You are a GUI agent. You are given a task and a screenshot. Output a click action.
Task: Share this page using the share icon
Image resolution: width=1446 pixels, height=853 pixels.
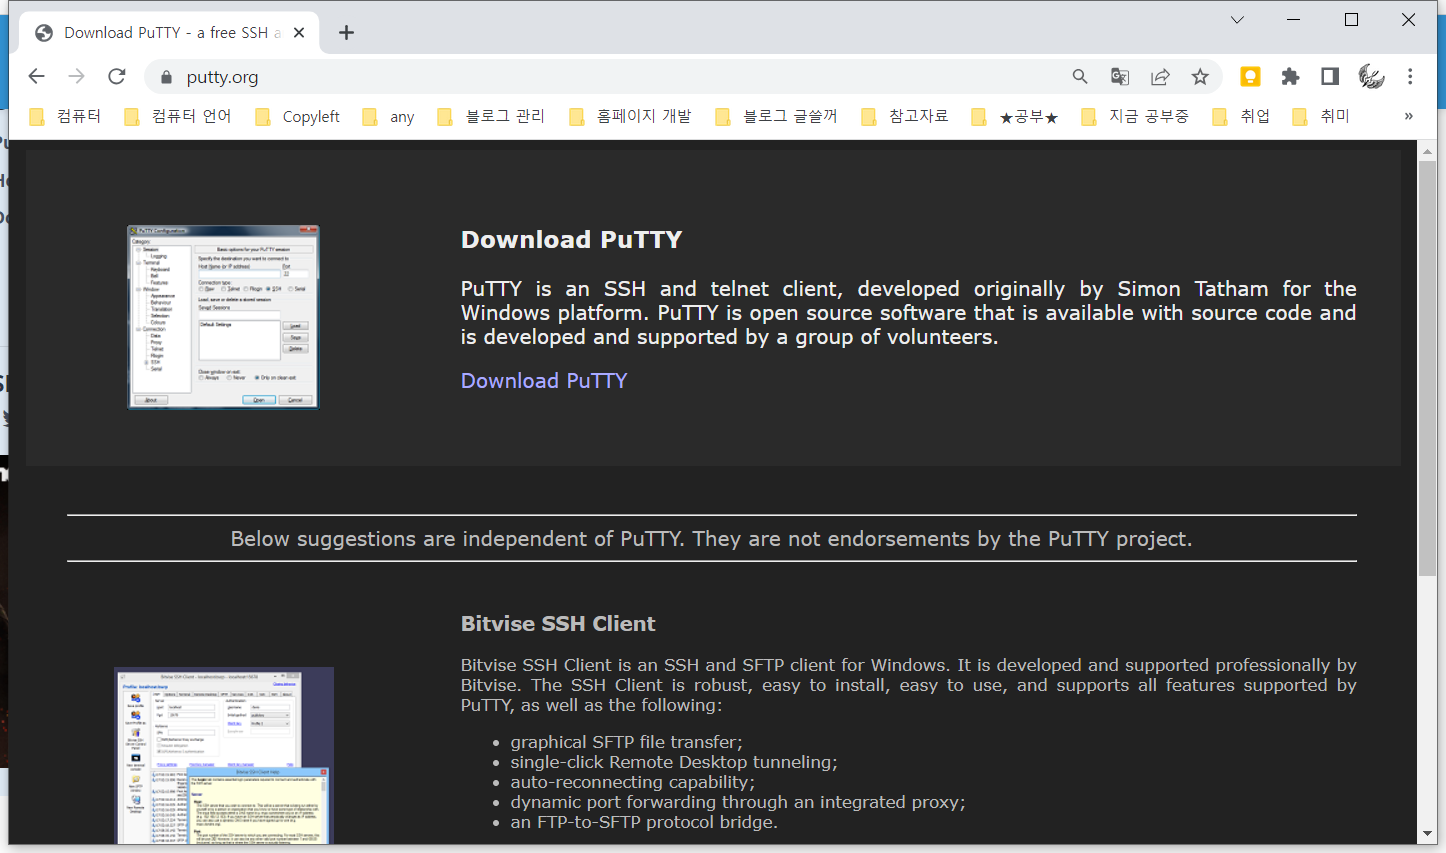(1160, 77)
